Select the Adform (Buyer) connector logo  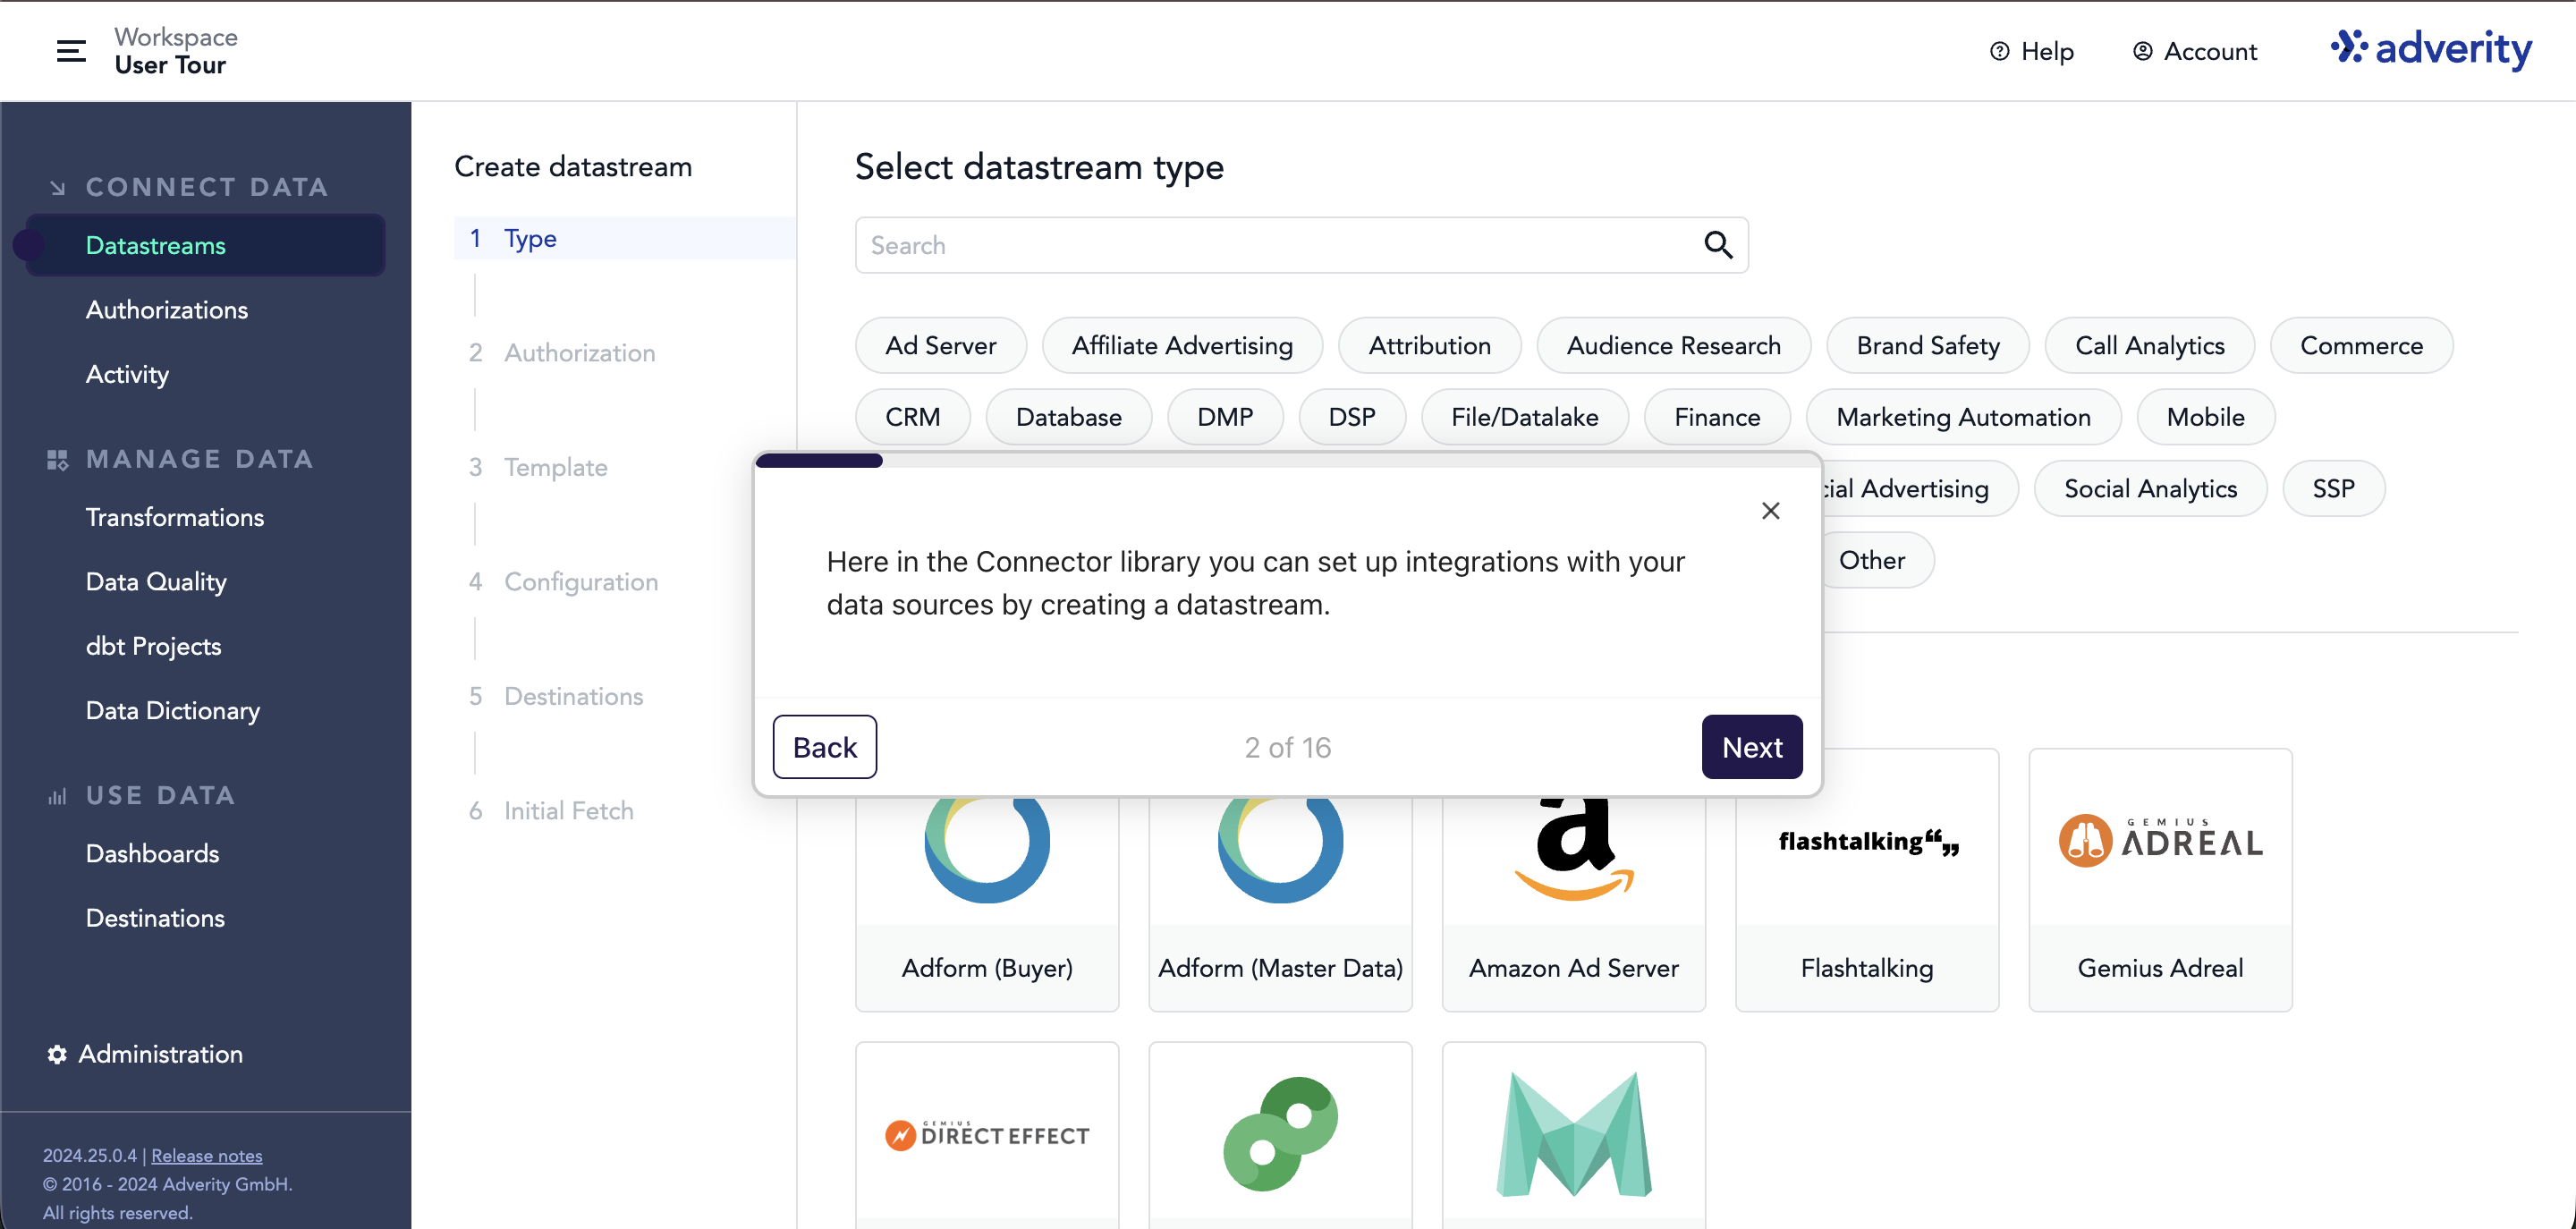pos(987,850)
